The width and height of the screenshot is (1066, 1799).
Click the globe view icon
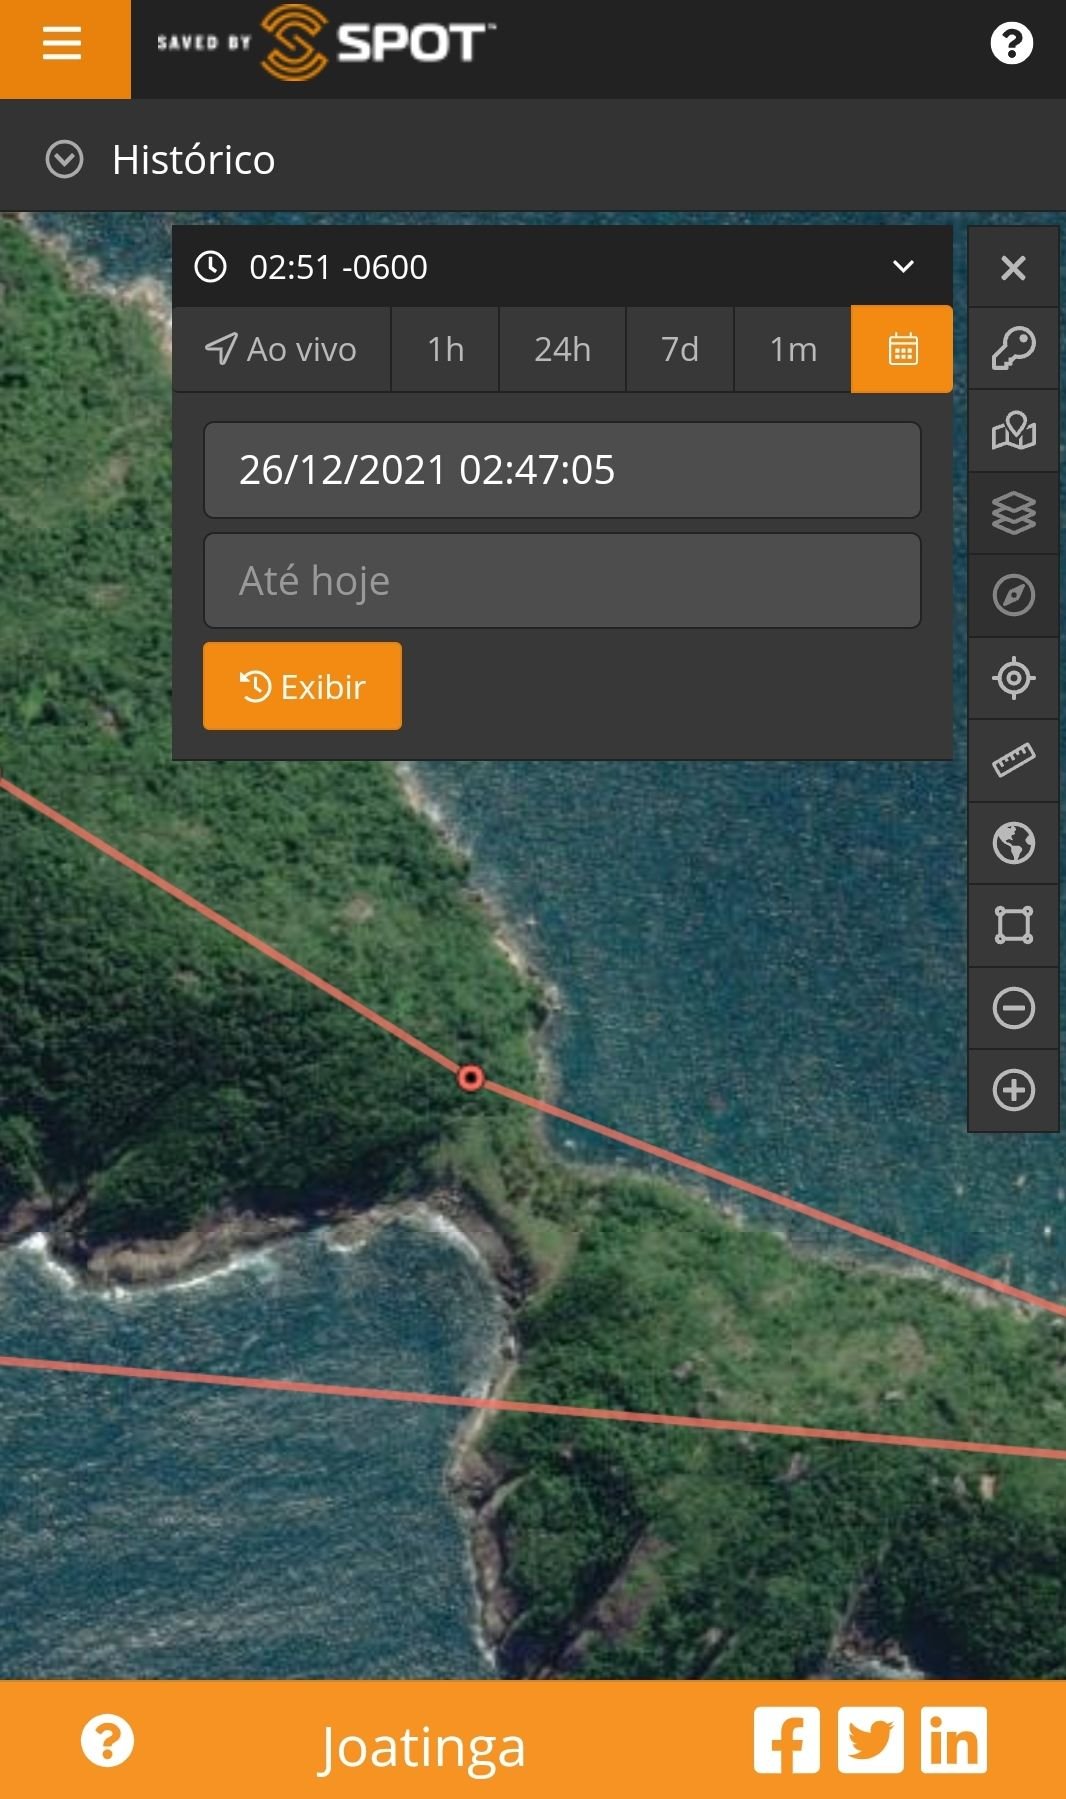coord(1013,843)
